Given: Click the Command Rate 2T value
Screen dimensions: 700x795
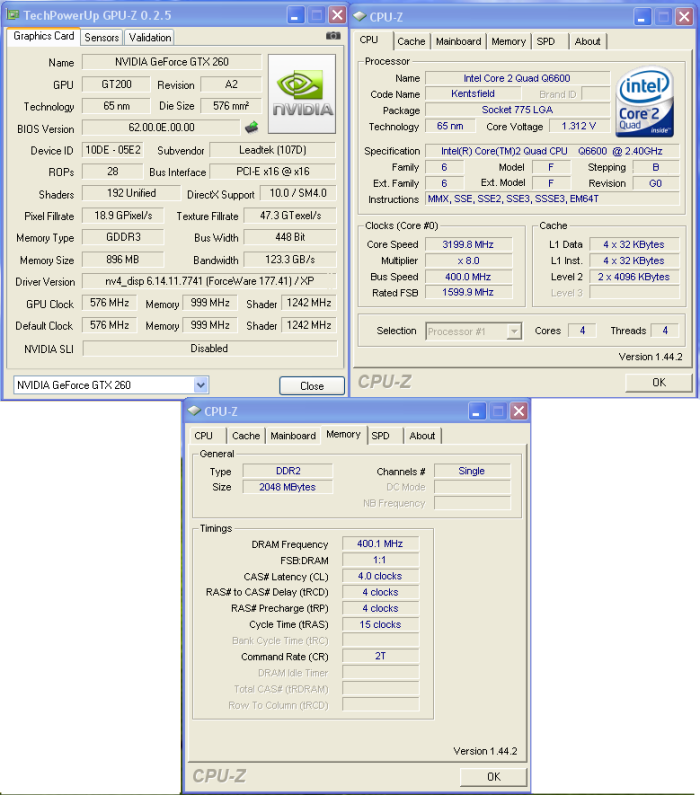Looking at the screenshot, I should (380, 656).
